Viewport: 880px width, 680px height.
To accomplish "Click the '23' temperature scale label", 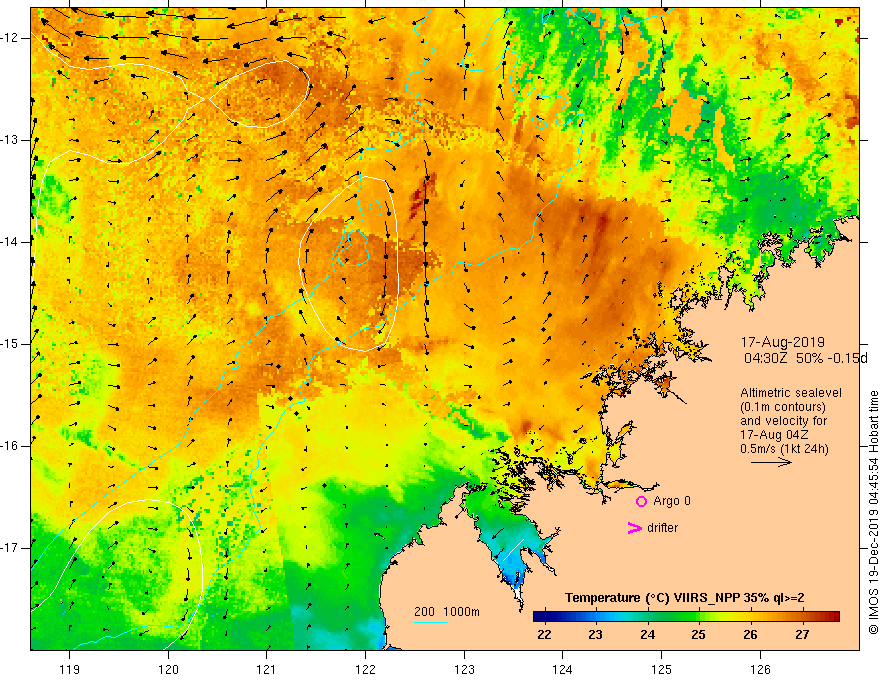I will pyautogui.click(x=595, y=635).
